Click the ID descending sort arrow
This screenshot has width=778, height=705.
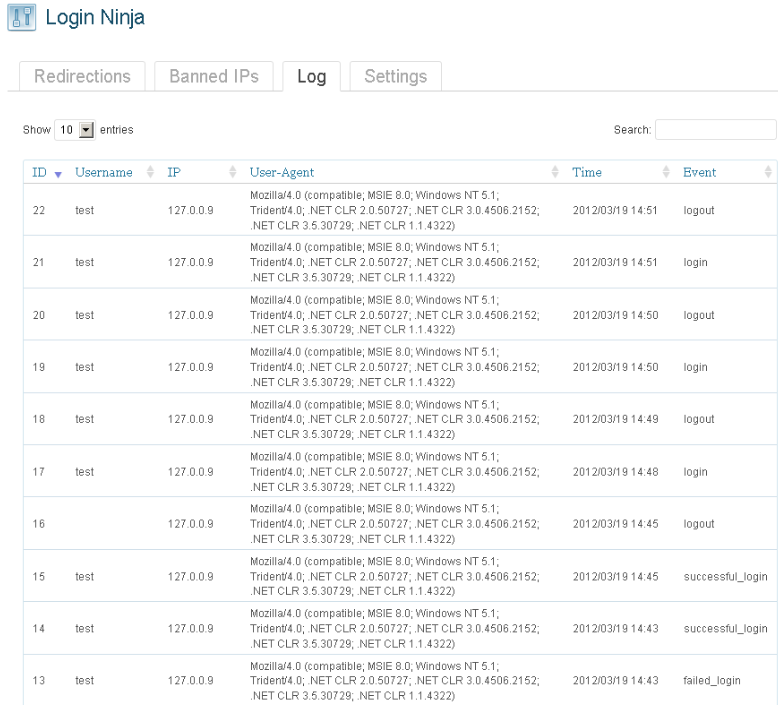pos(58,174)
